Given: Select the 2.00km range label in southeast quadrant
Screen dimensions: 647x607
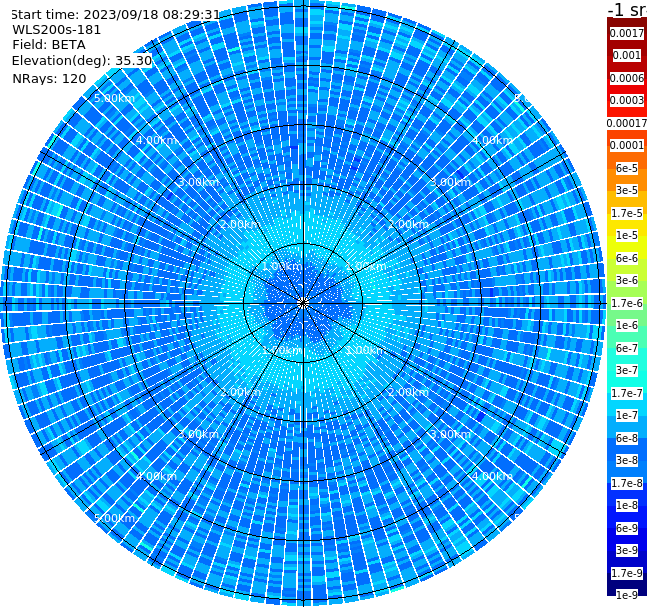Looking at the screenshot, I should point(408,392).
